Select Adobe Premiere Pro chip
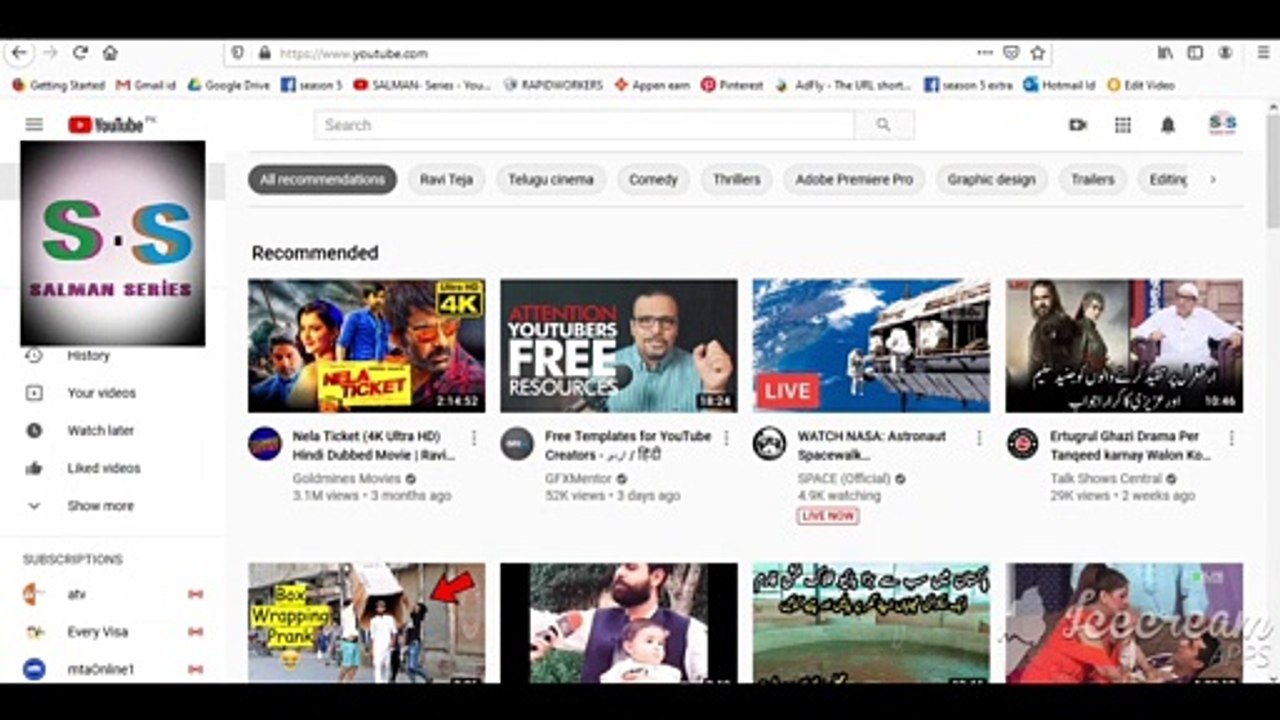 pyautogui.click(x=854, y=180)
